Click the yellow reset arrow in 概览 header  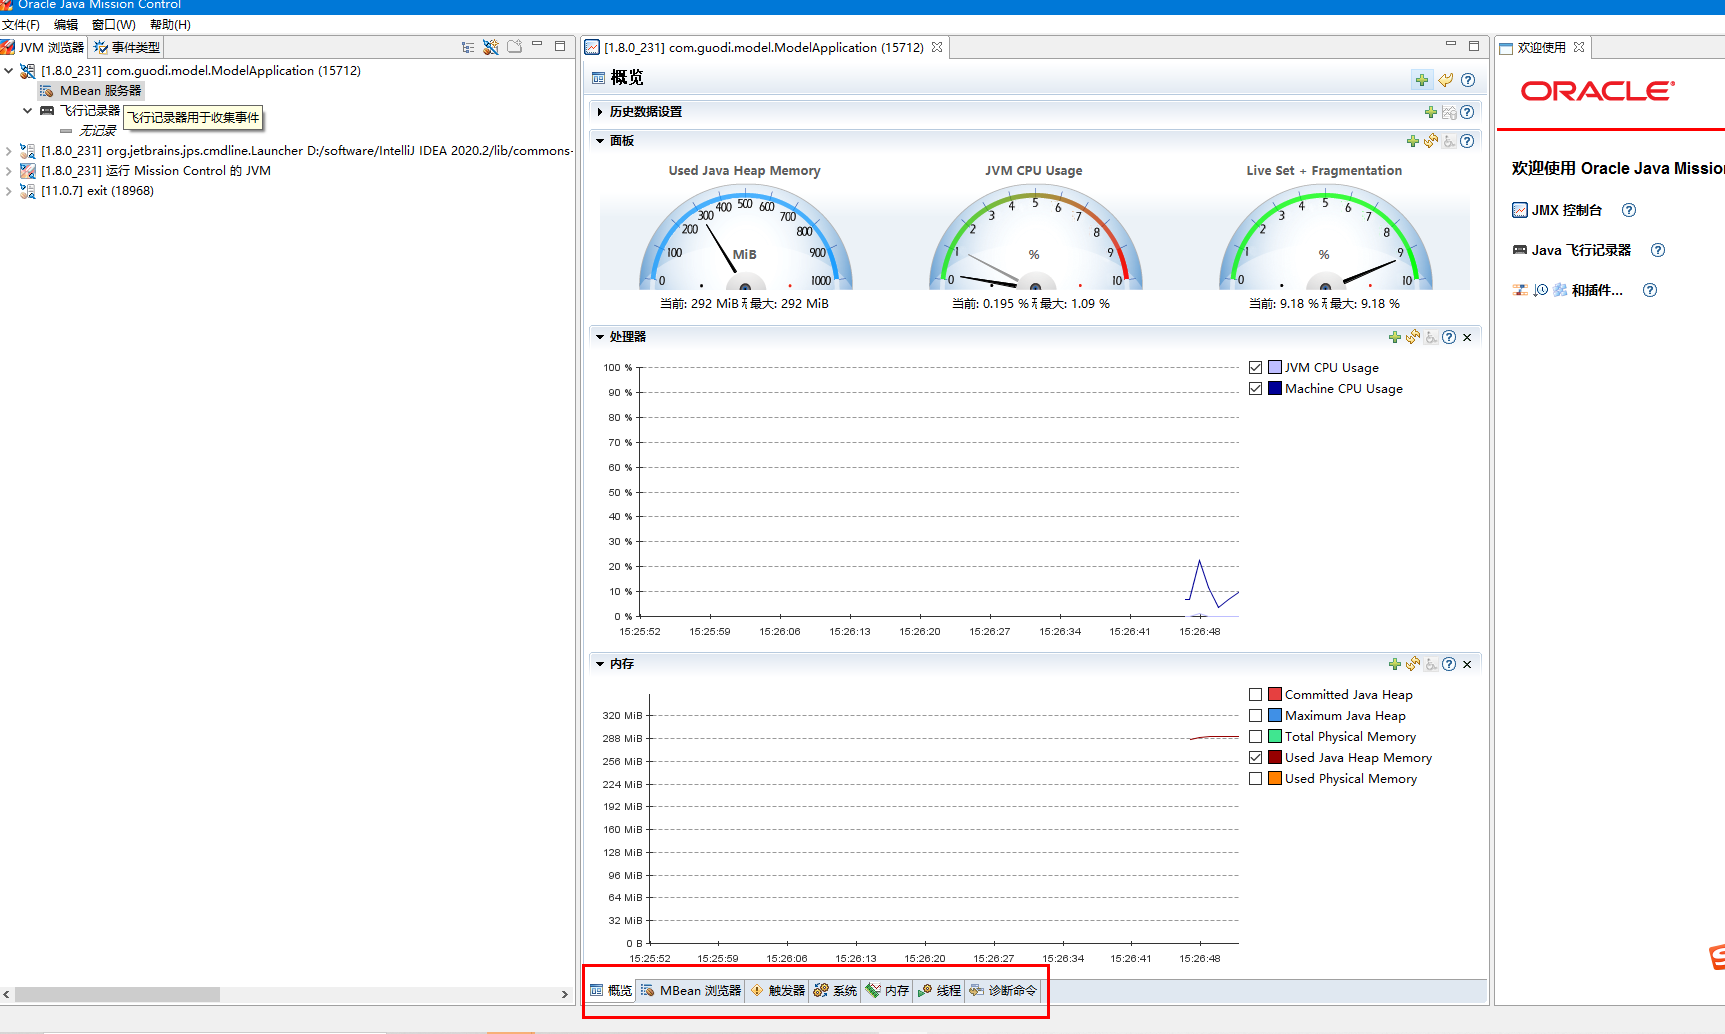pyautogui.click(x=1445, y=80)
